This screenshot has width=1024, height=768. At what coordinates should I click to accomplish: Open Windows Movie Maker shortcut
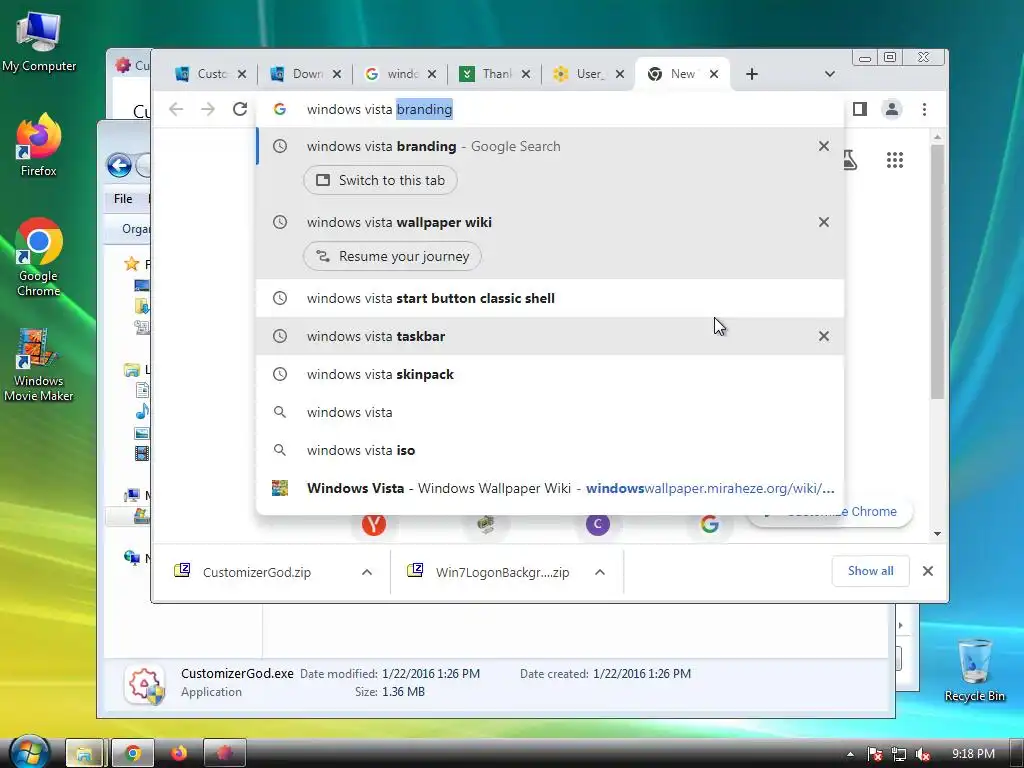39,365
